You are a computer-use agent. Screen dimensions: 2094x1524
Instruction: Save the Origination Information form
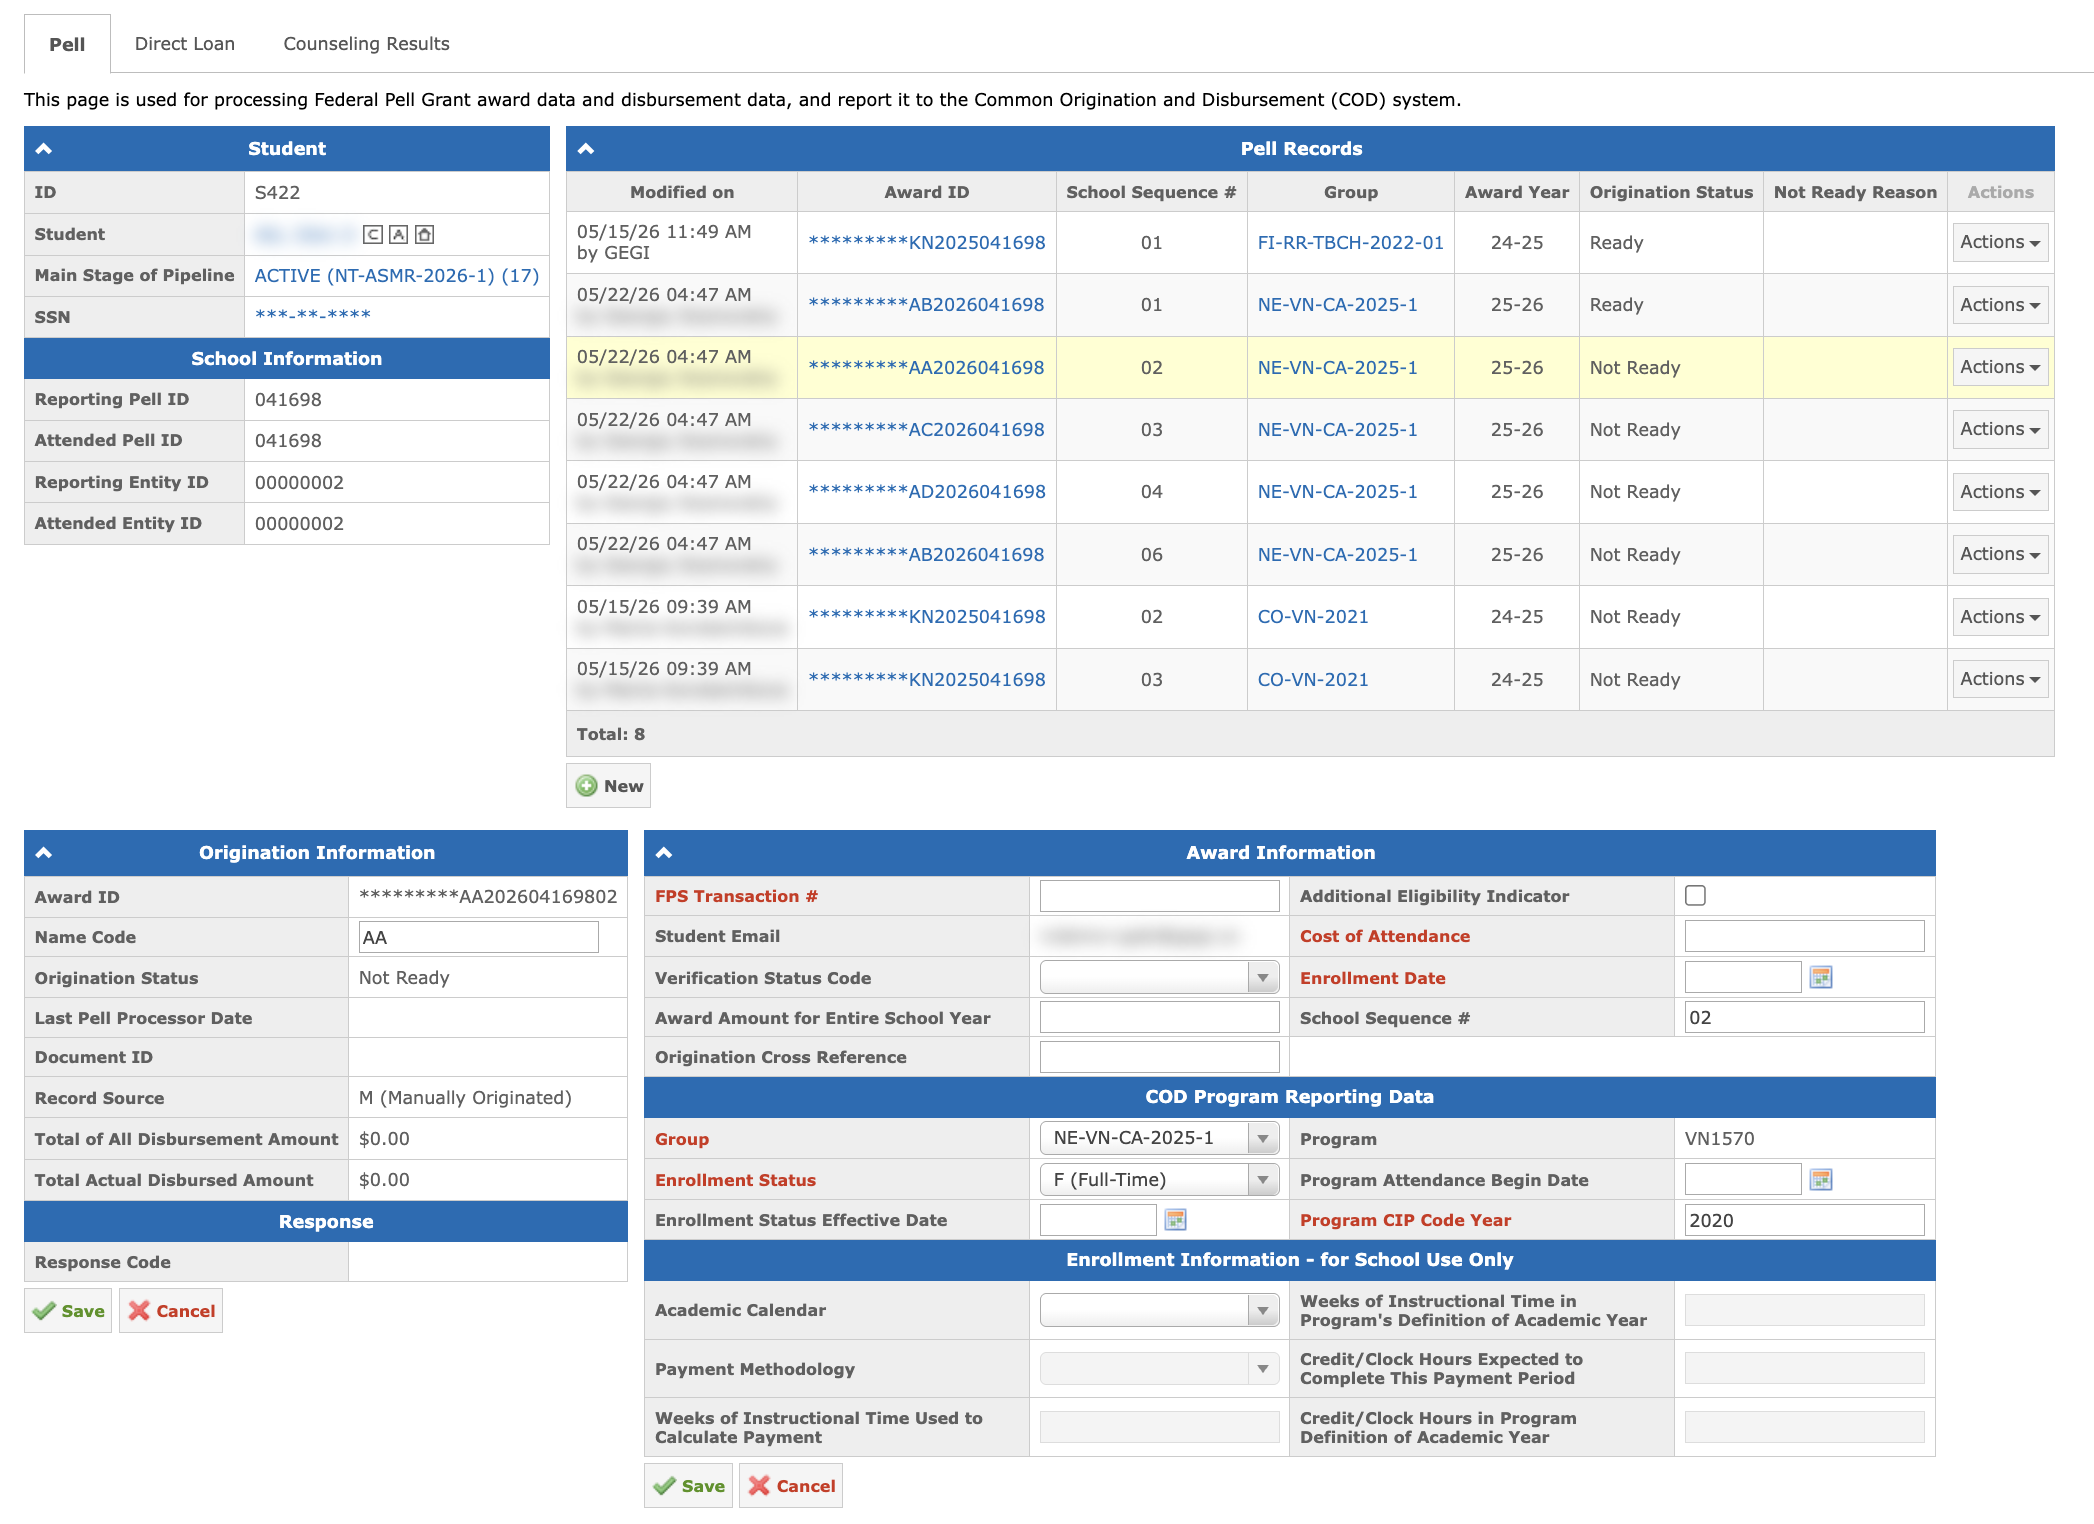68,1311
